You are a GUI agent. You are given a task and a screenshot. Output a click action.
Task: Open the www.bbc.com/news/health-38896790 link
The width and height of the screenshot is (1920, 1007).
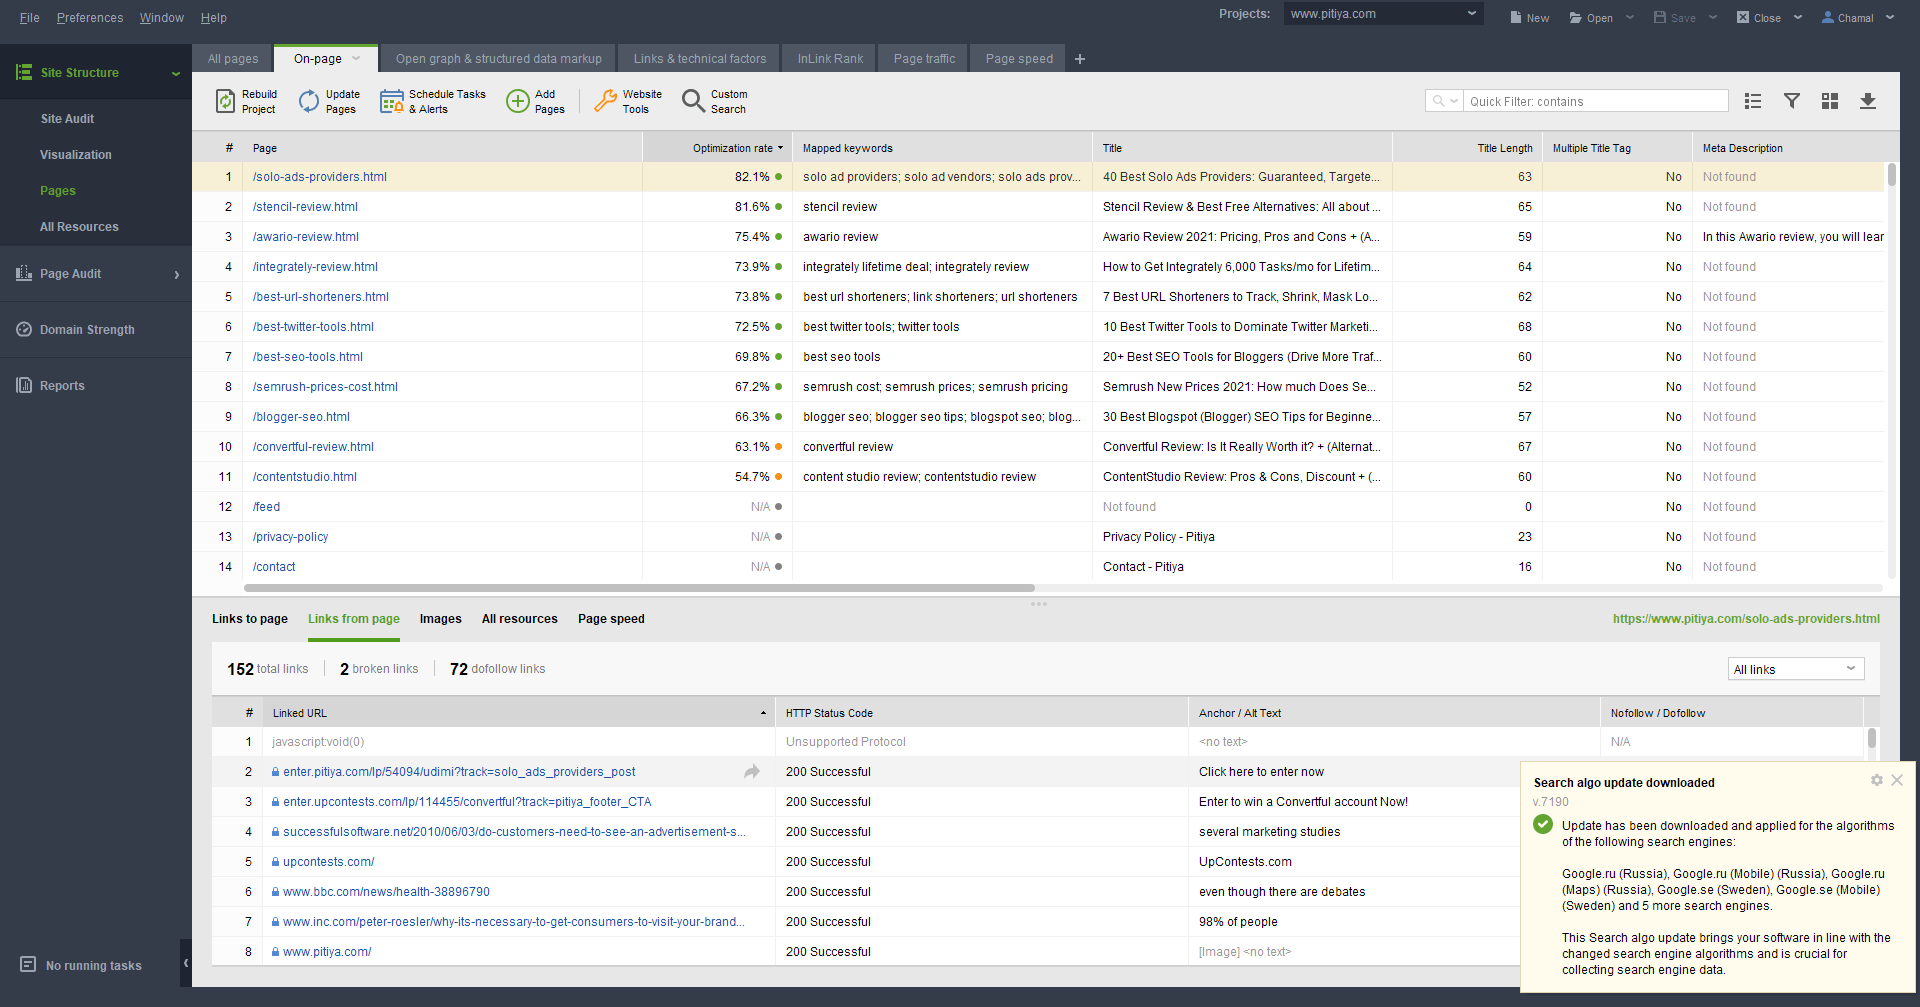pos(386,892)
